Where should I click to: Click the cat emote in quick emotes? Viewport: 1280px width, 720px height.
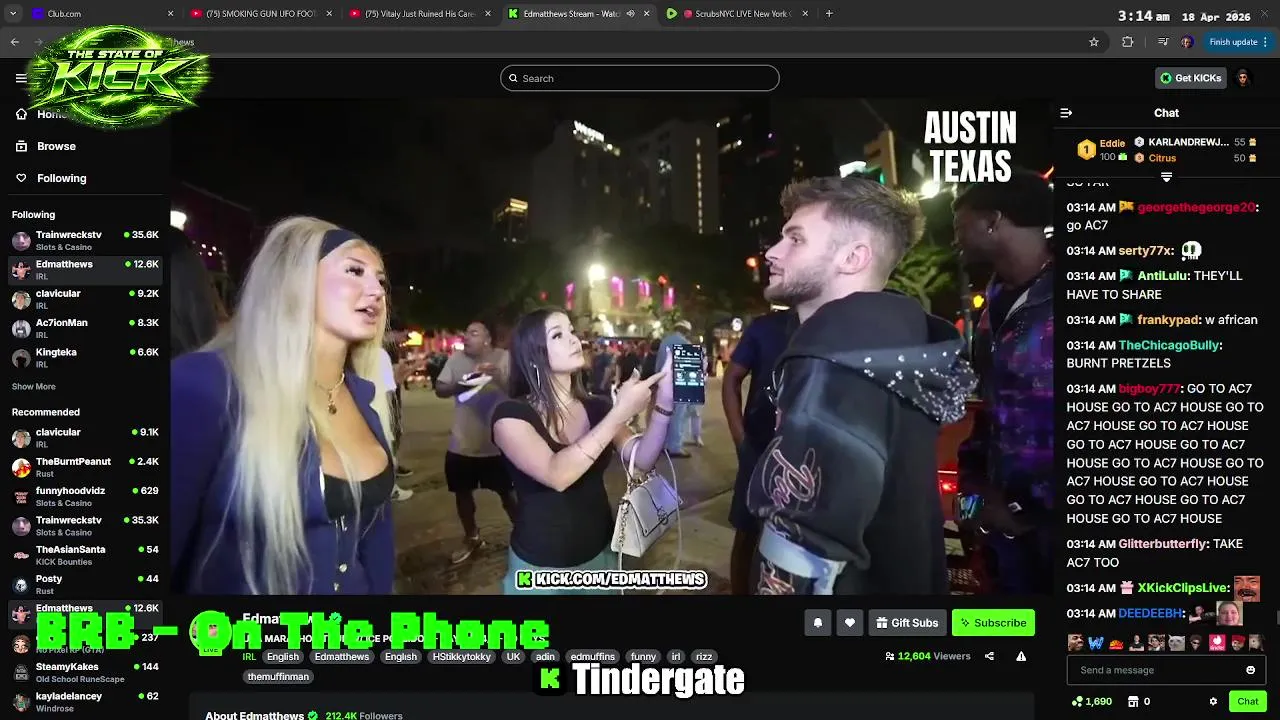(x=1175, y=642)
